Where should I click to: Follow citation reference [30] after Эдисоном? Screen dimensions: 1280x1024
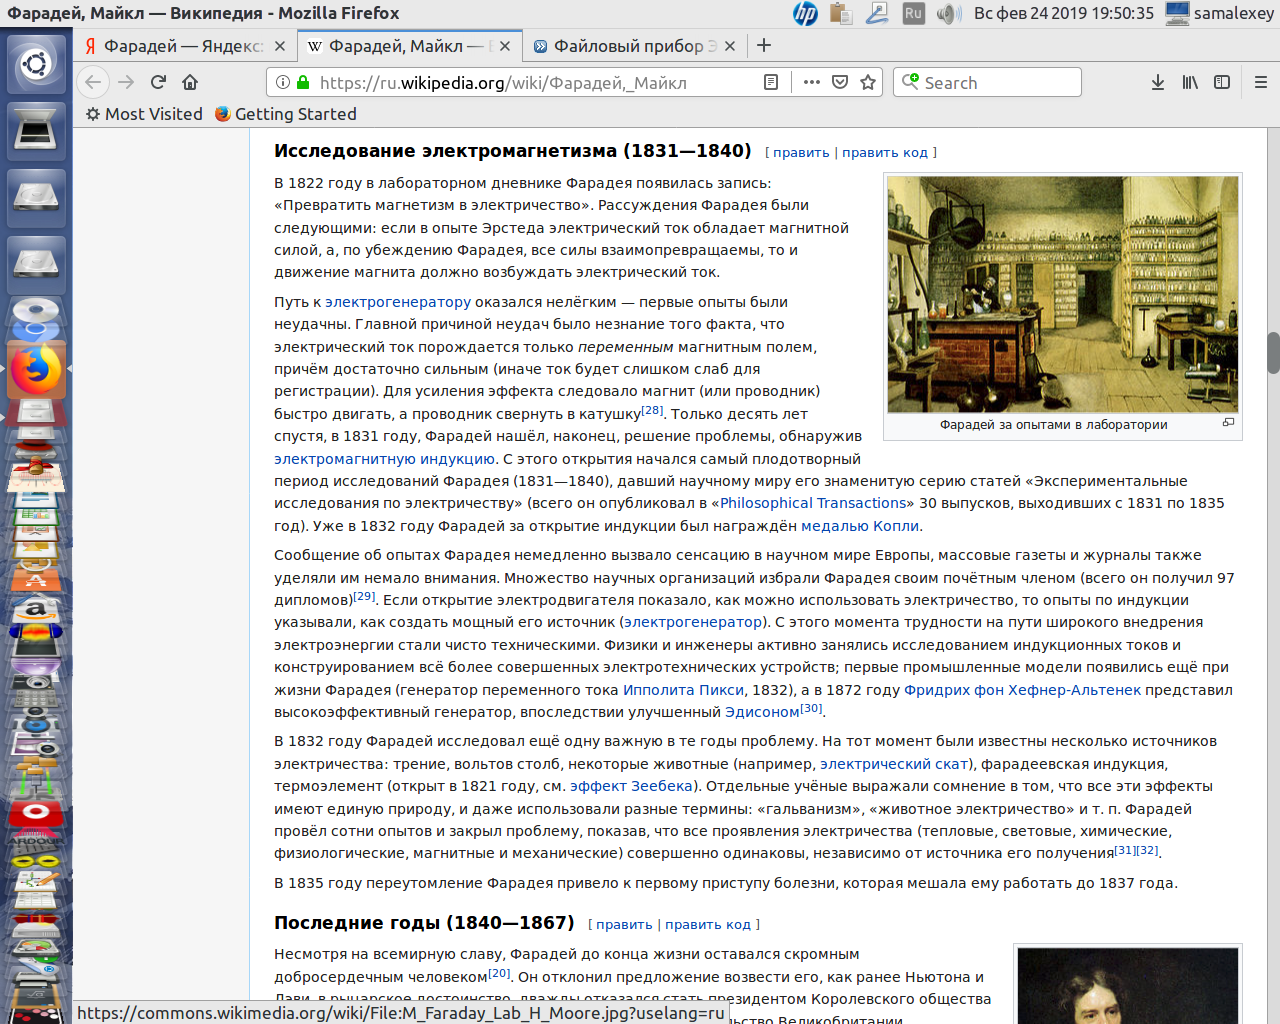tap(811, 708)
